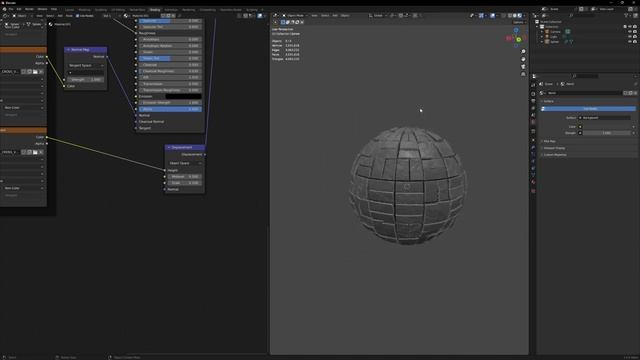
Task: Toggle visibility eye for Camera in outliner
Action: click(x=630, y=31)
